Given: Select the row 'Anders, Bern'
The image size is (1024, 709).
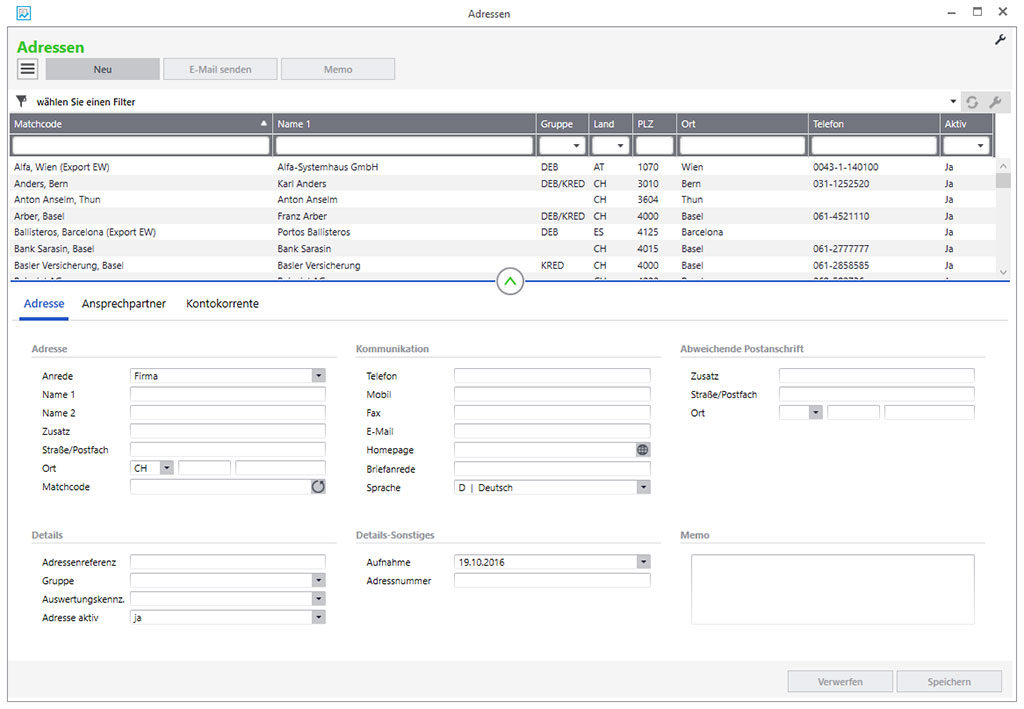Looking at the screenshot, I should (x=503, y=183).
